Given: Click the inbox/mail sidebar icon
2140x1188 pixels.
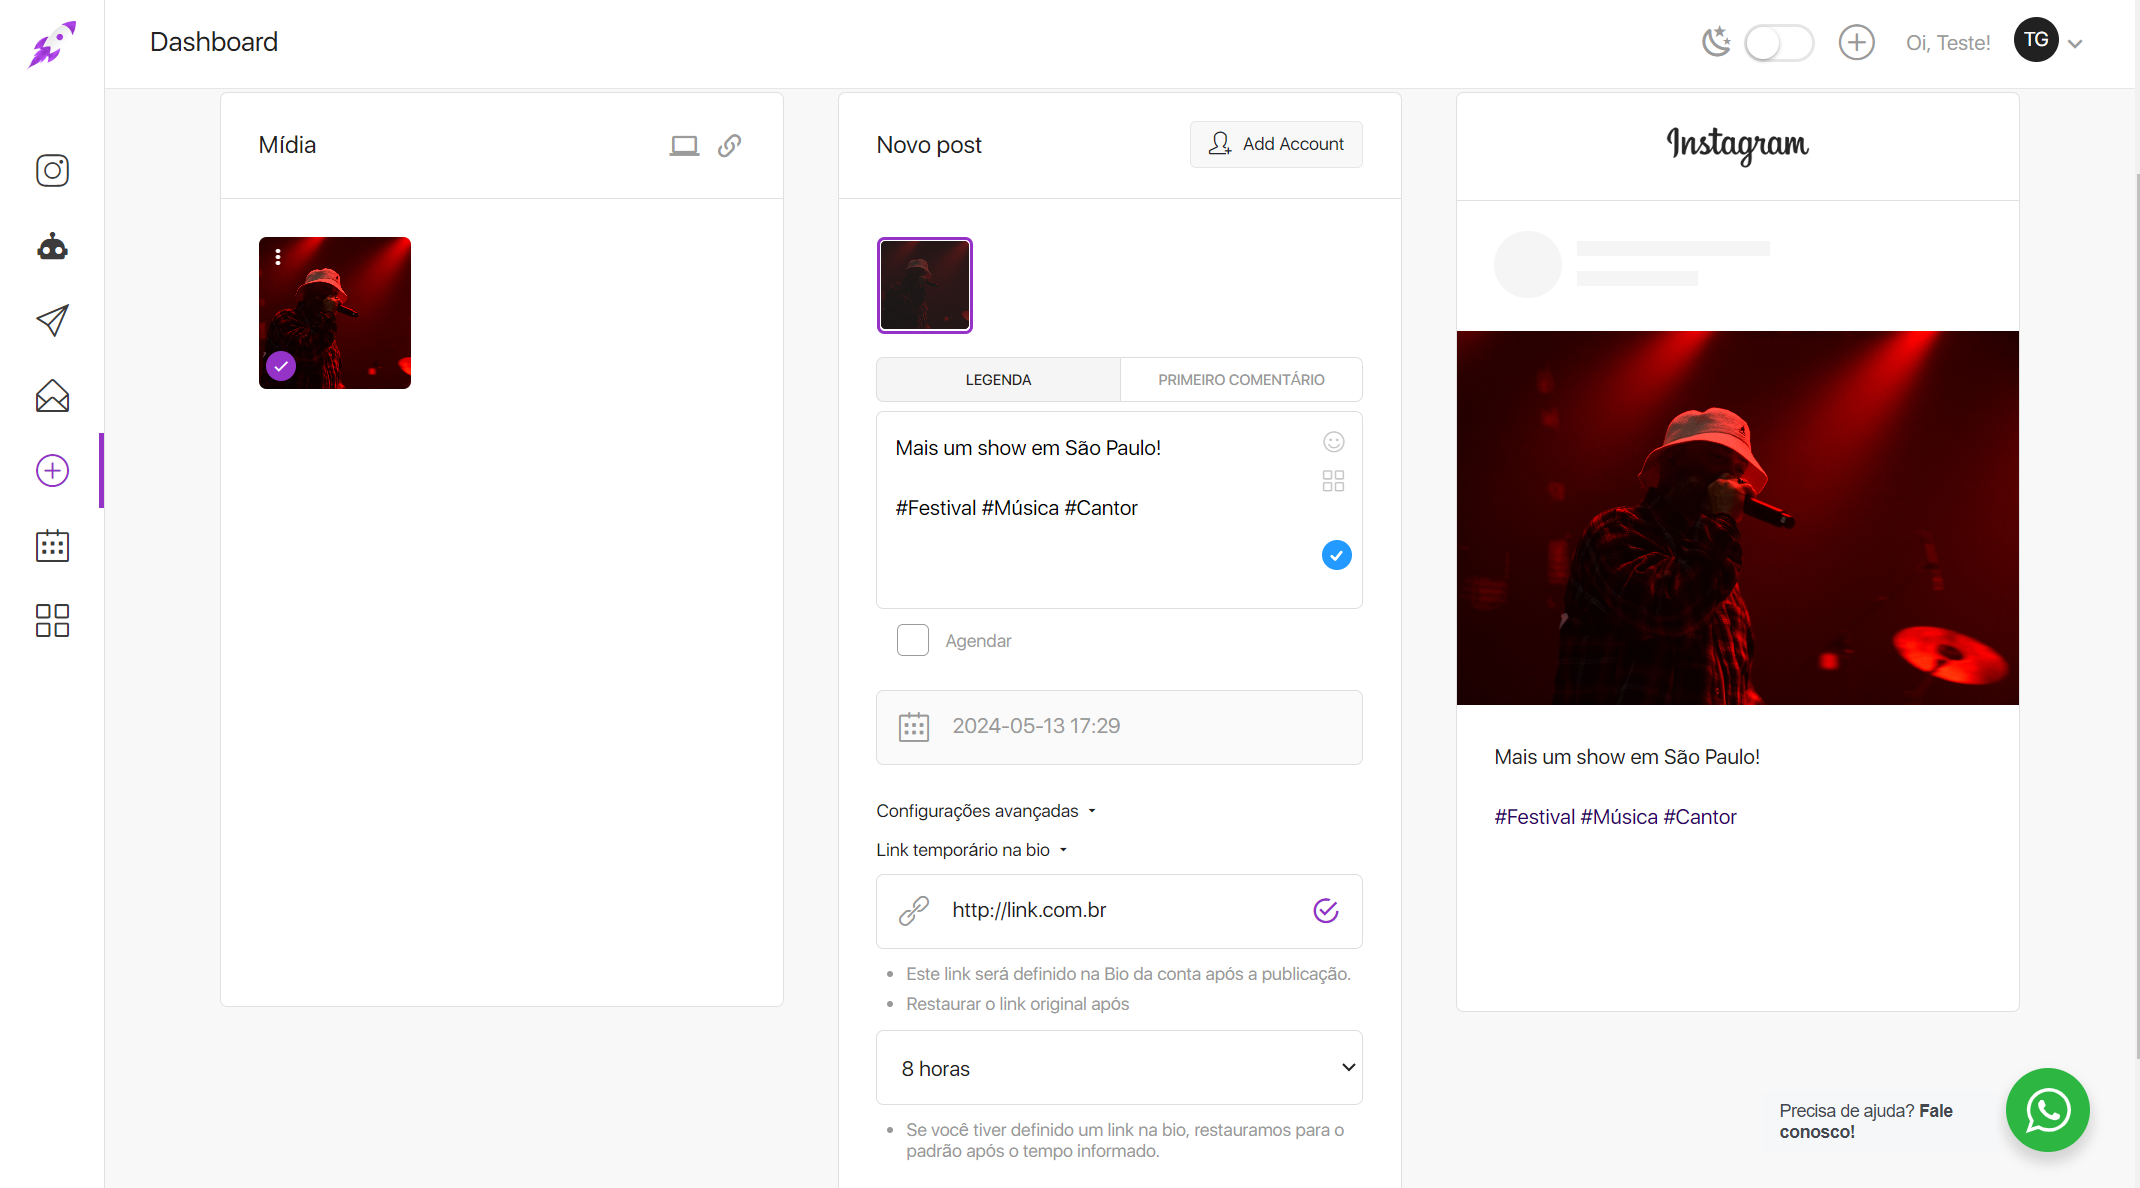Looking at the screenshot, I should [x=51, y=395].
